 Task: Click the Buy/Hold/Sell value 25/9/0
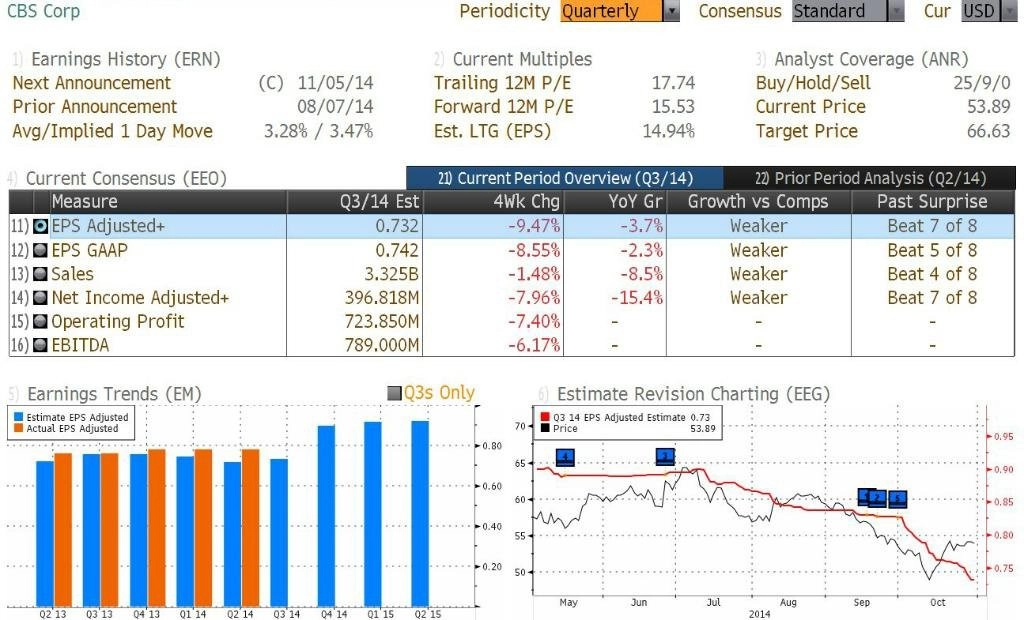982,83
